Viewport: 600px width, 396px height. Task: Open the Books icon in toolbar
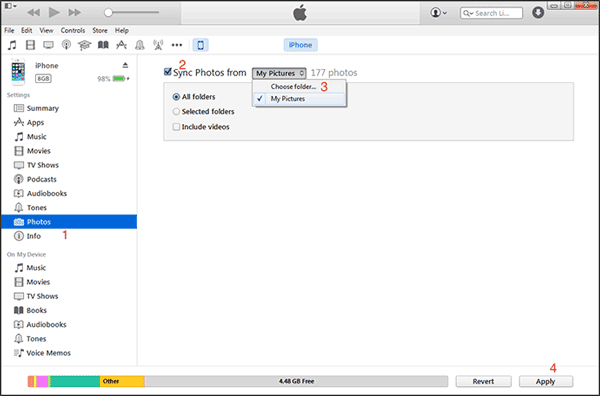tap(103, 45)
